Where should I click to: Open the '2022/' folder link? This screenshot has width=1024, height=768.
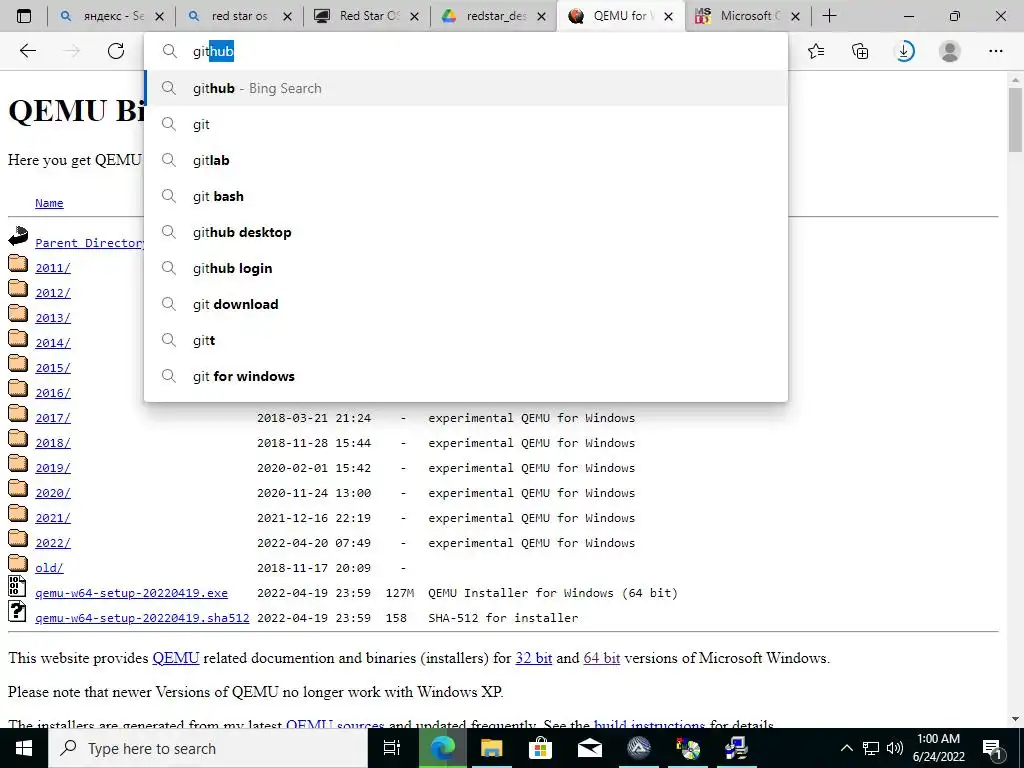coord(53,543)
